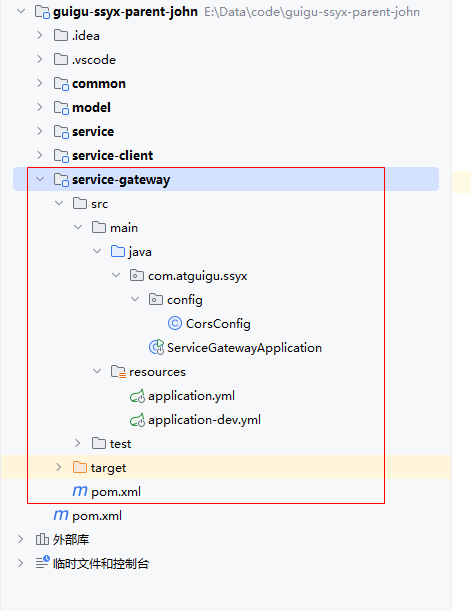Click the service-client module folder icon

coord(61,155)
